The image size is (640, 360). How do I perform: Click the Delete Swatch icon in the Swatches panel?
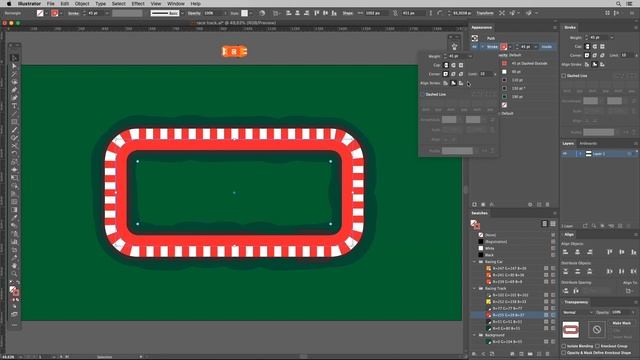(548, 354)
